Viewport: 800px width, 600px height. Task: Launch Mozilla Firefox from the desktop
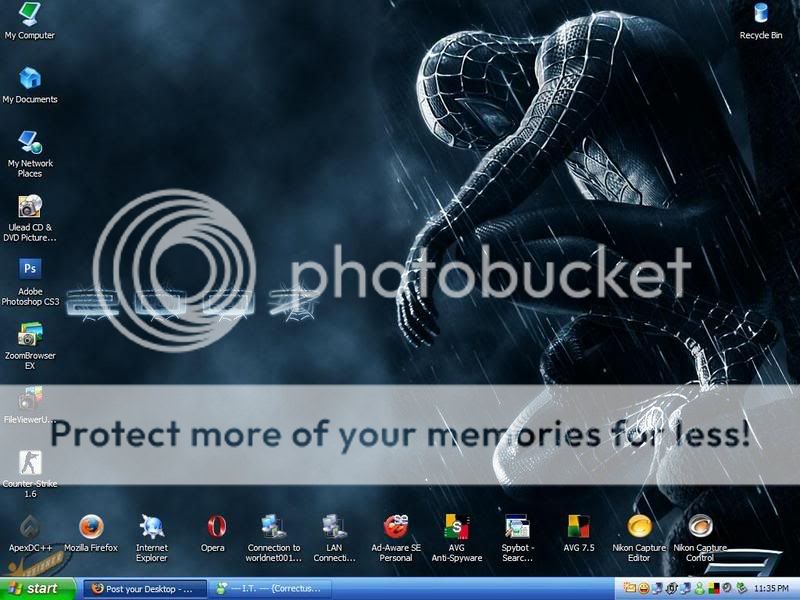pyautogui.click(x=91, y=533)
